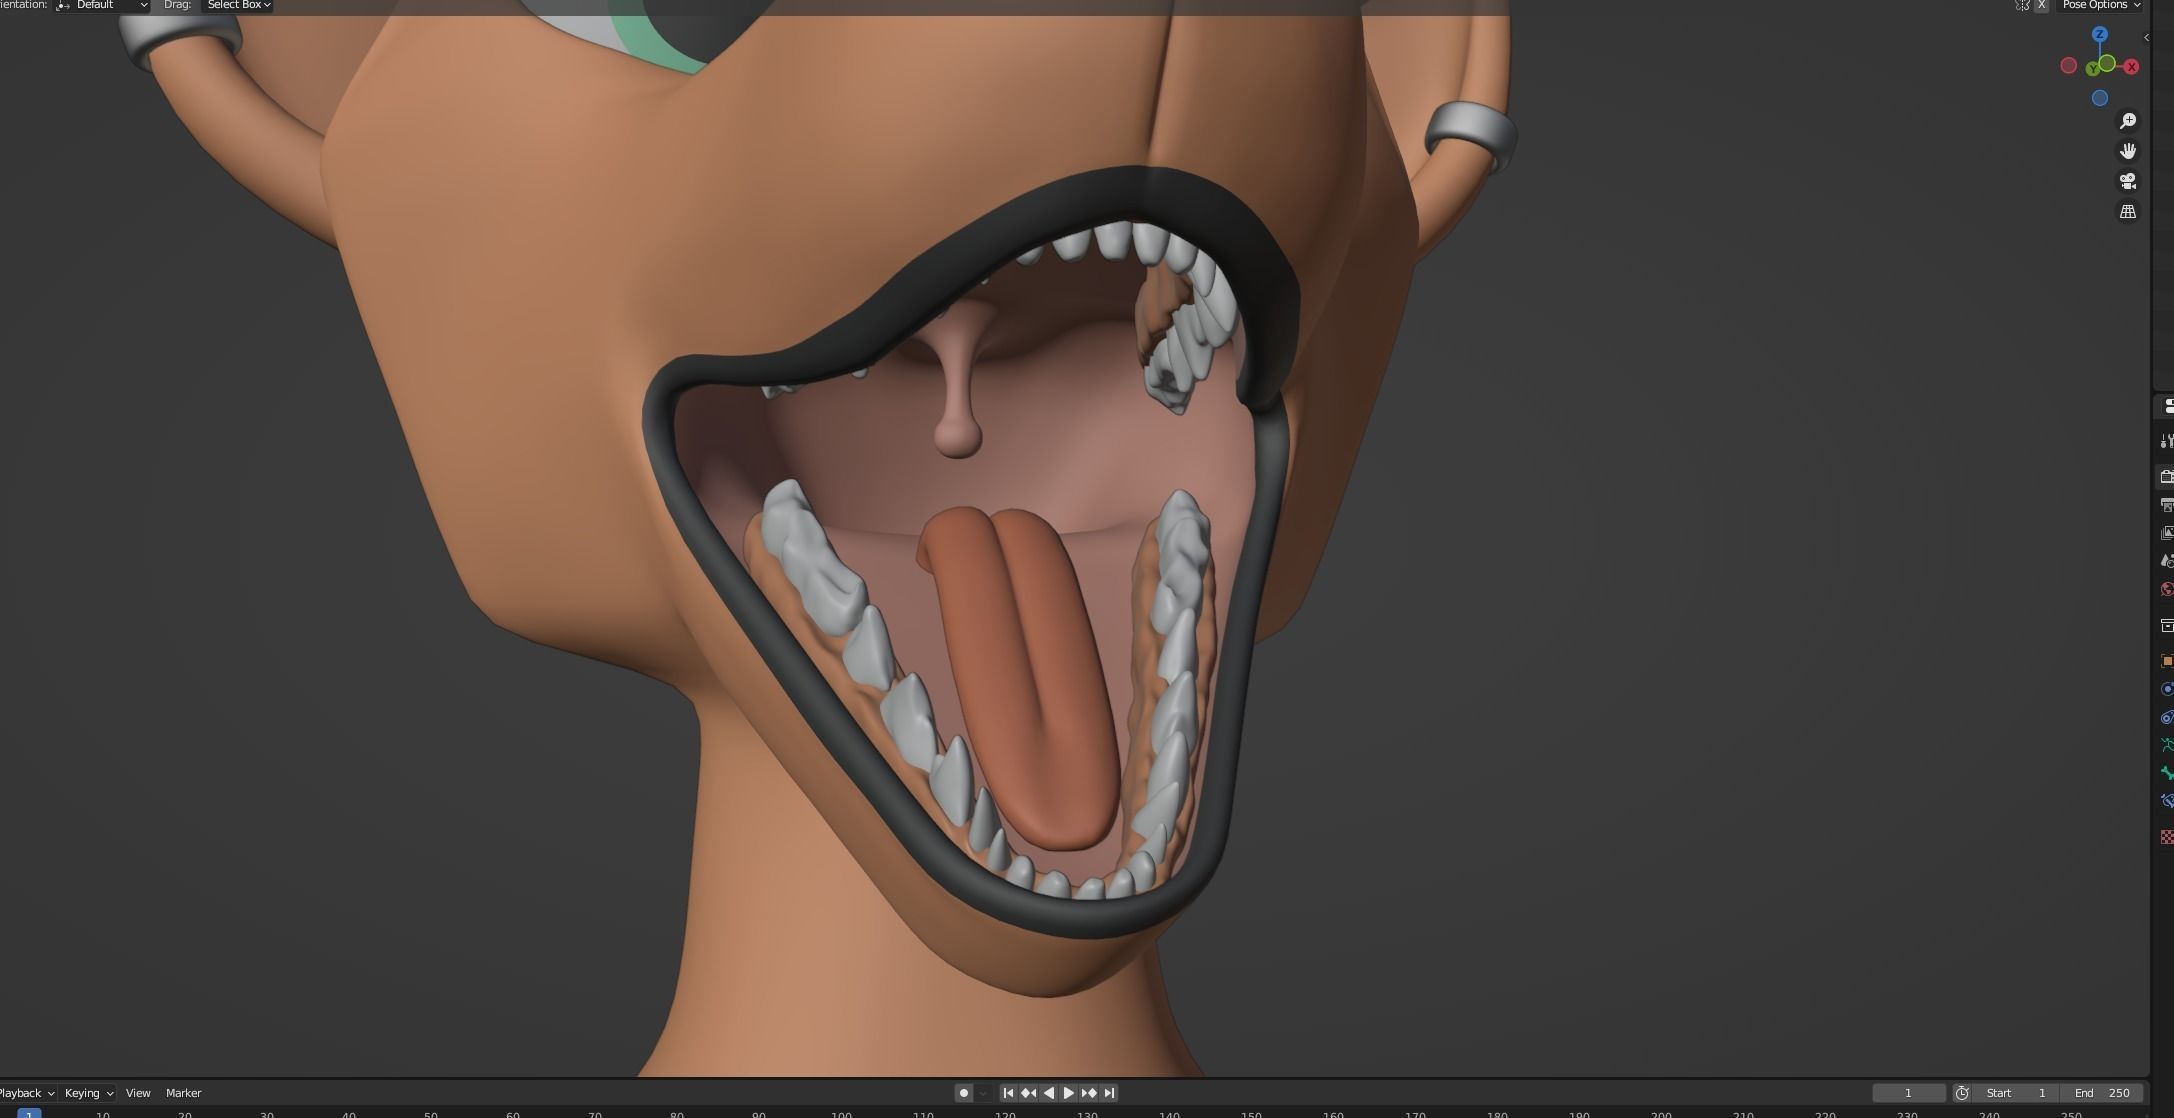Open the Physics properties tab

point(2166,689)
